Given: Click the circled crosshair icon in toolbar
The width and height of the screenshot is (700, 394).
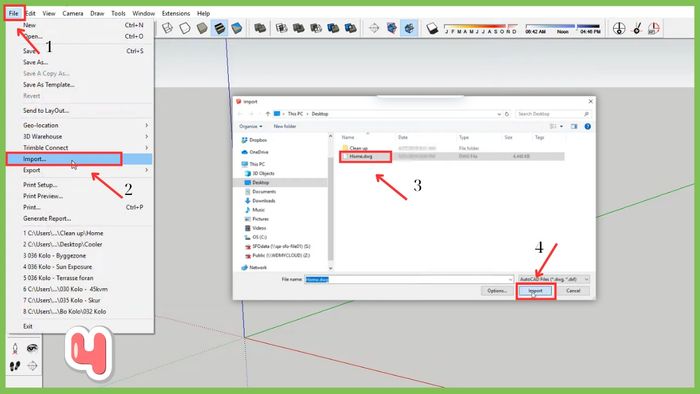Looking at the screenshot, I should 619,29.
